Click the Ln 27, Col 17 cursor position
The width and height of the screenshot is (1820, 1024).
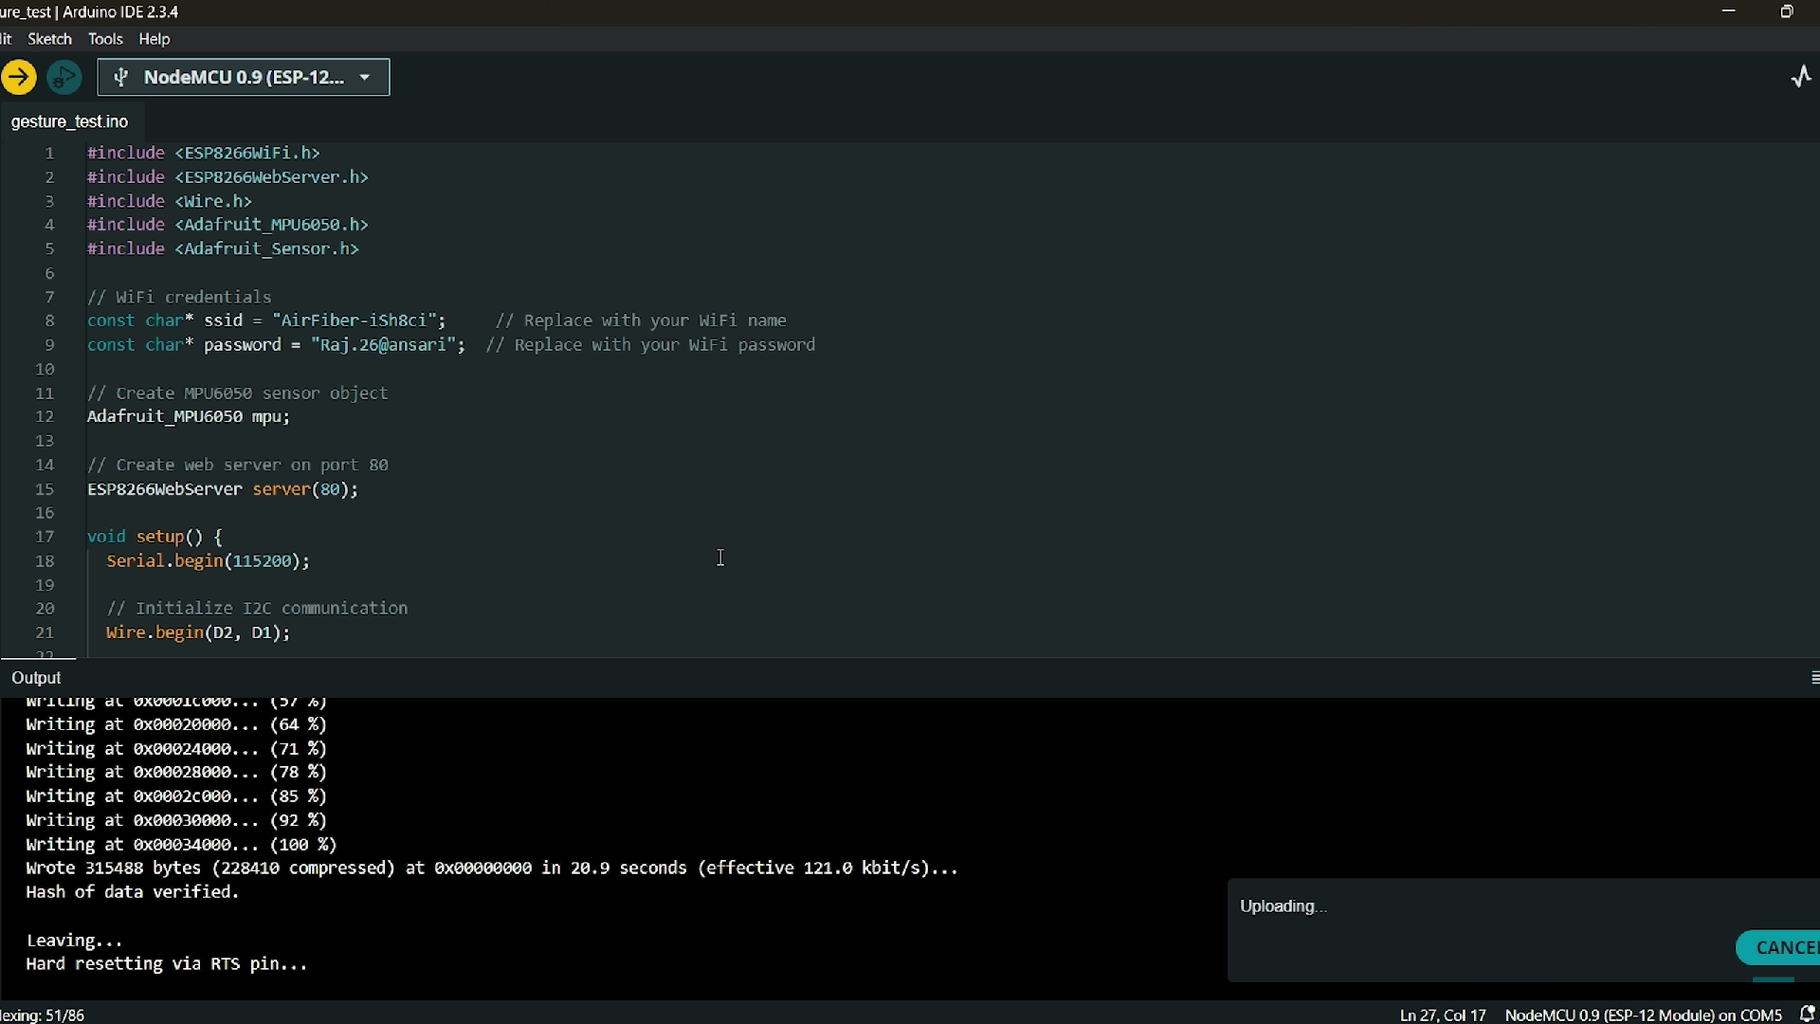click(1442, 1015)
